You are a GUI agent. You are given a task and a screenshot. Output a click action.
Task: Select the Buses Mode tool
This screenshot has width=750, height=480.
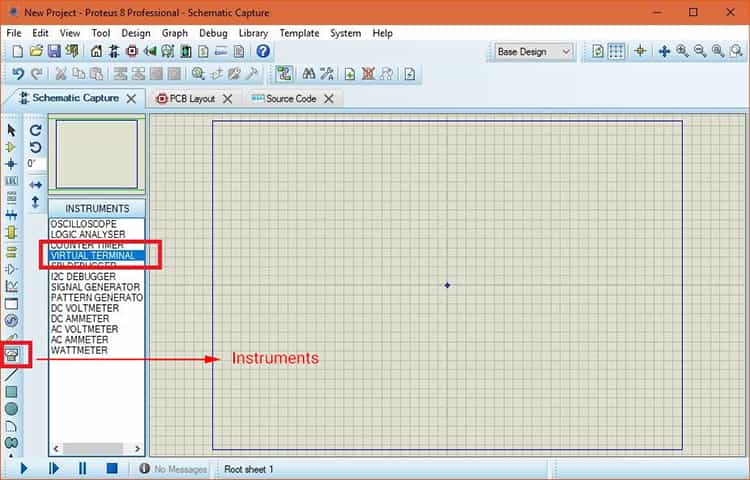click(x=11, y=215)
